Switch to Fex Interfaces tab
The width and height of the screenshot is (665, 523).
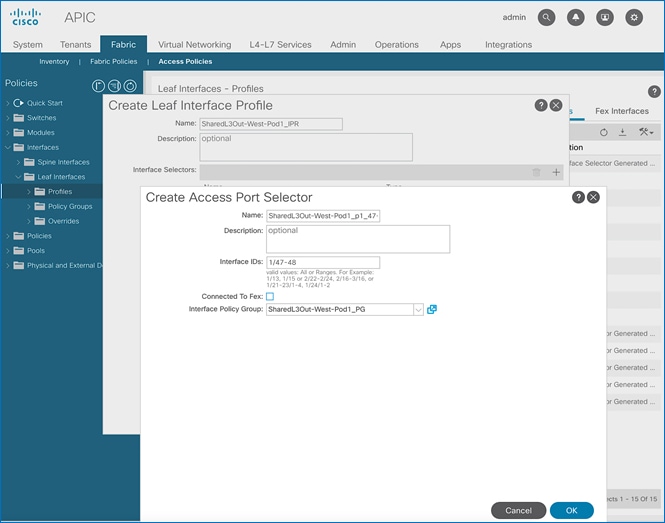pos(622,111)
